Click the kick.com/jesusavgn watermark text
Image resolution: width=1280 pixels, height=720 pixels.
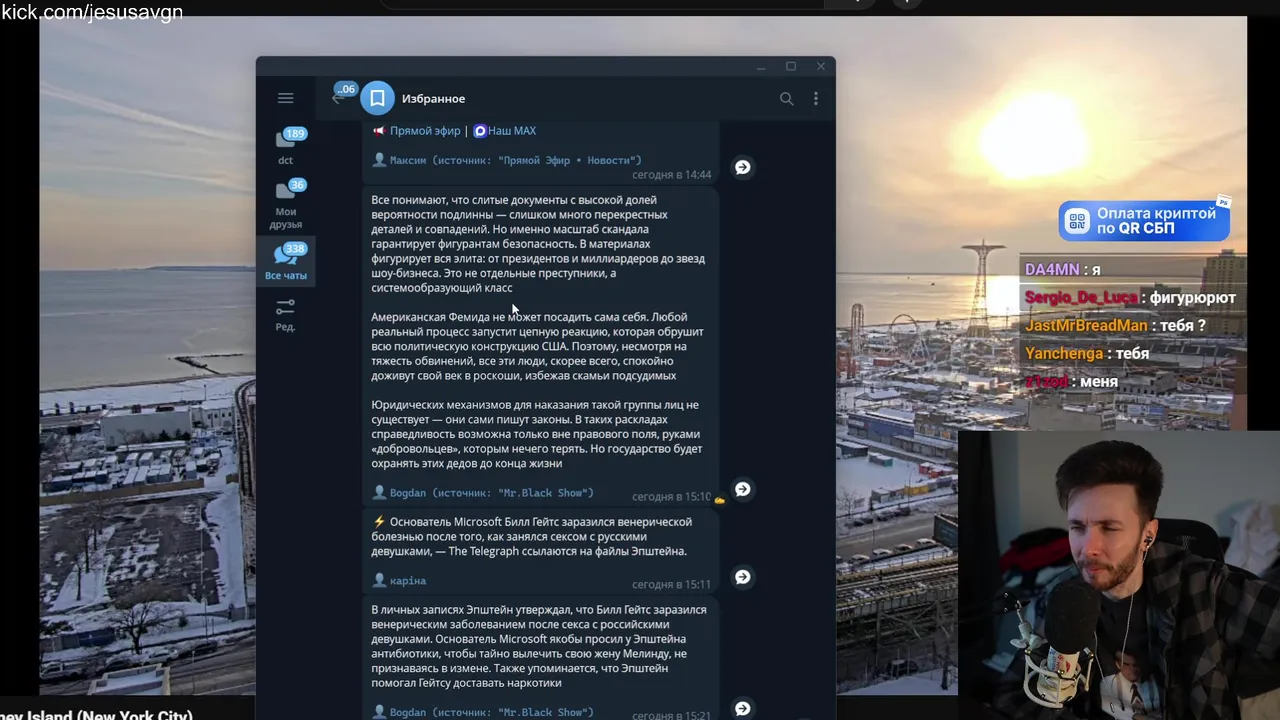click(92, 12)
